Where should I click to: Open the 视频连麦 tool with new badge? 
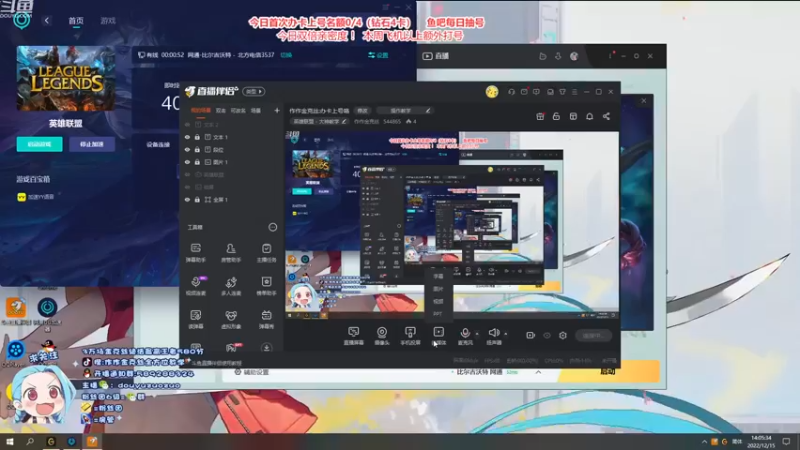(x=195, y=286)
